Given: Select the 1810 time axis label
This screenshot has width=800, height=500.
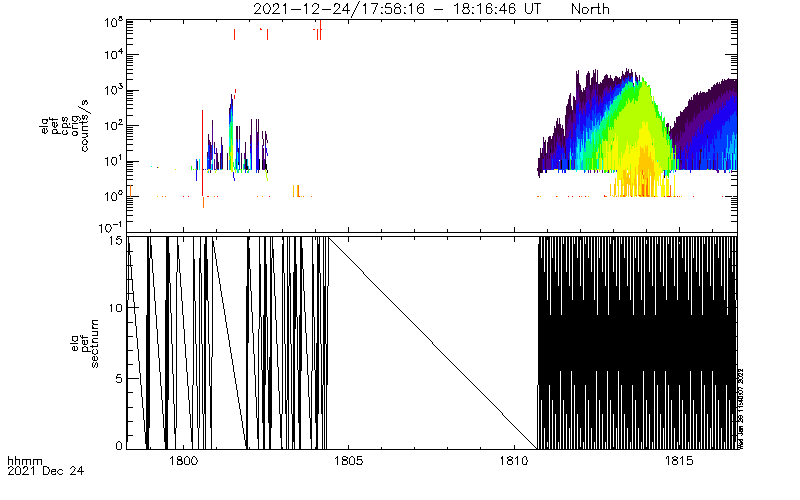Looking at the screenshot, I should (x=514, y=461).
